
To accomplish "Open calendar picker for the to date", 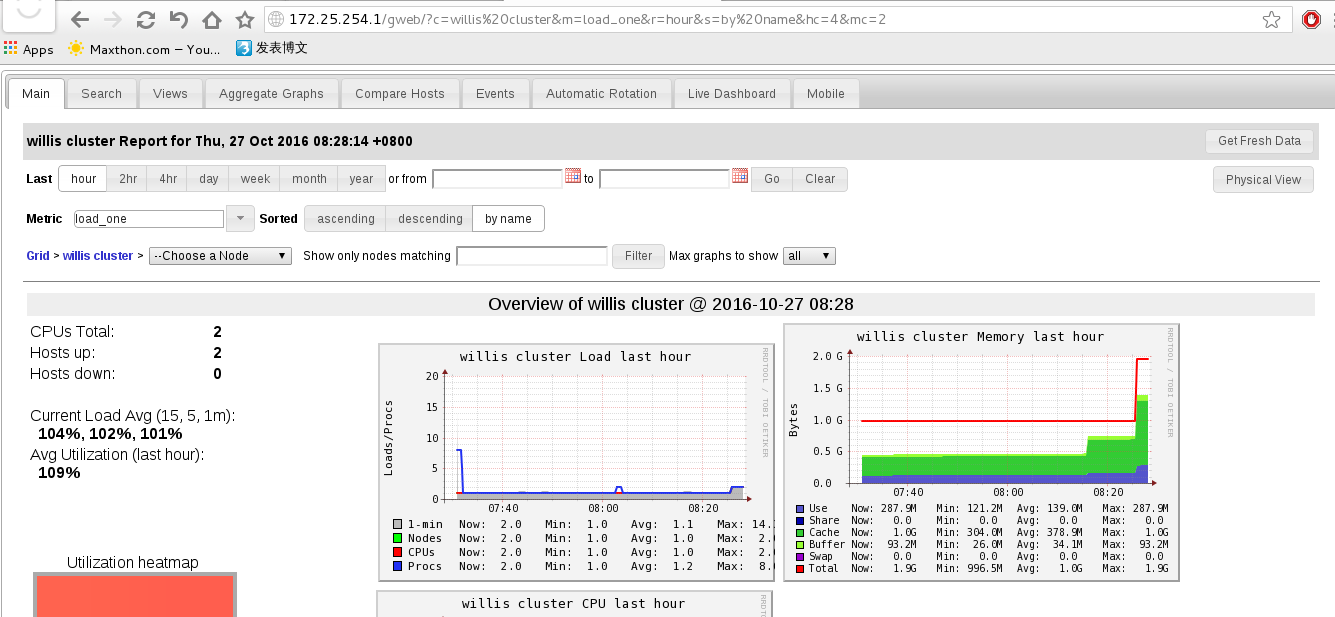I will [x=740, y=176].
